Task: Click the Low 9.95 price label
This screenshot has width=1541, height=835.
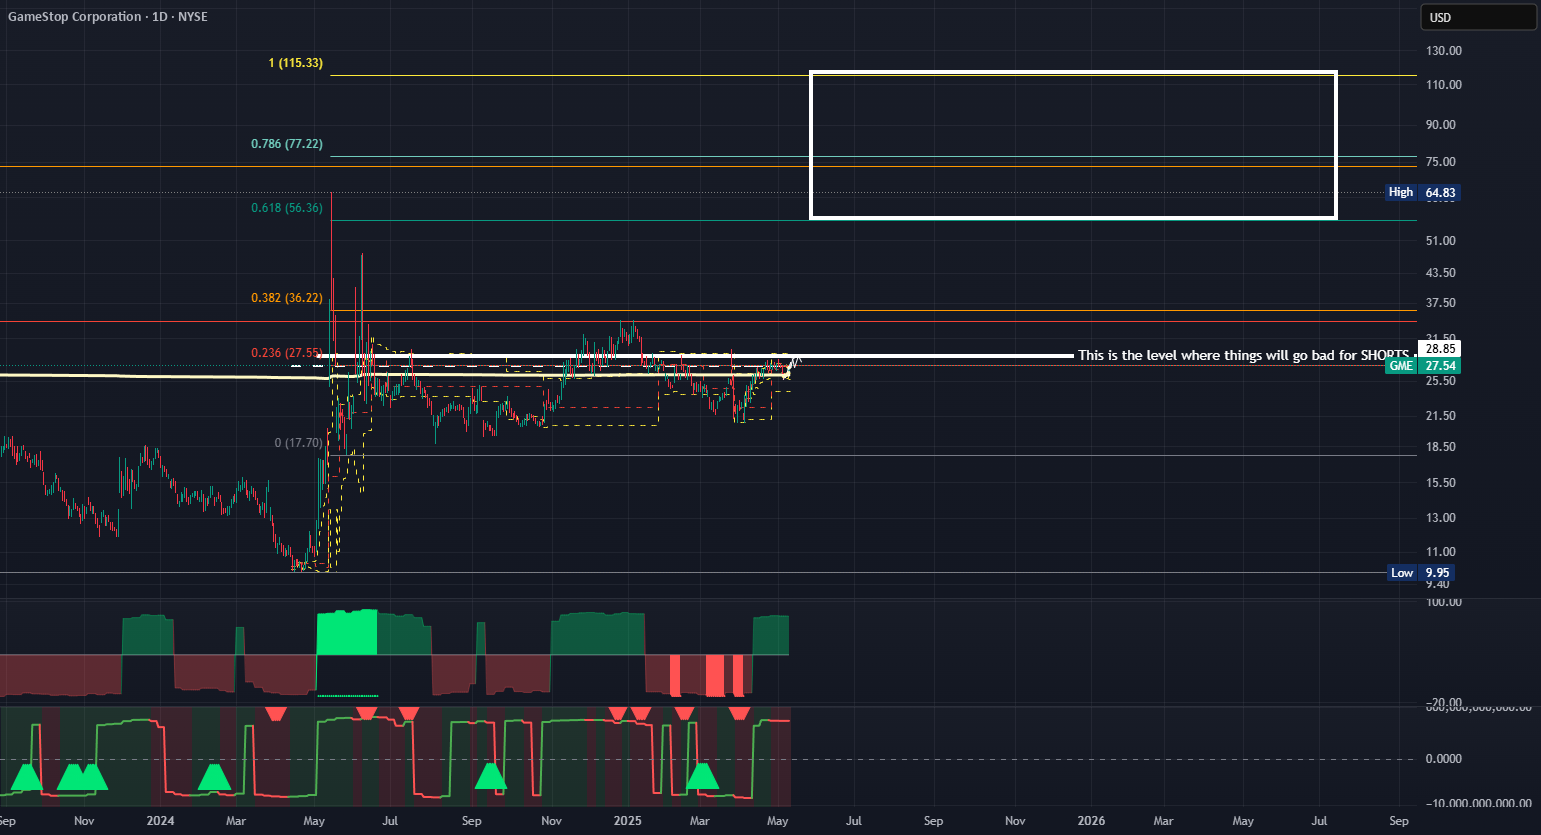Action: click(1420, 573)
